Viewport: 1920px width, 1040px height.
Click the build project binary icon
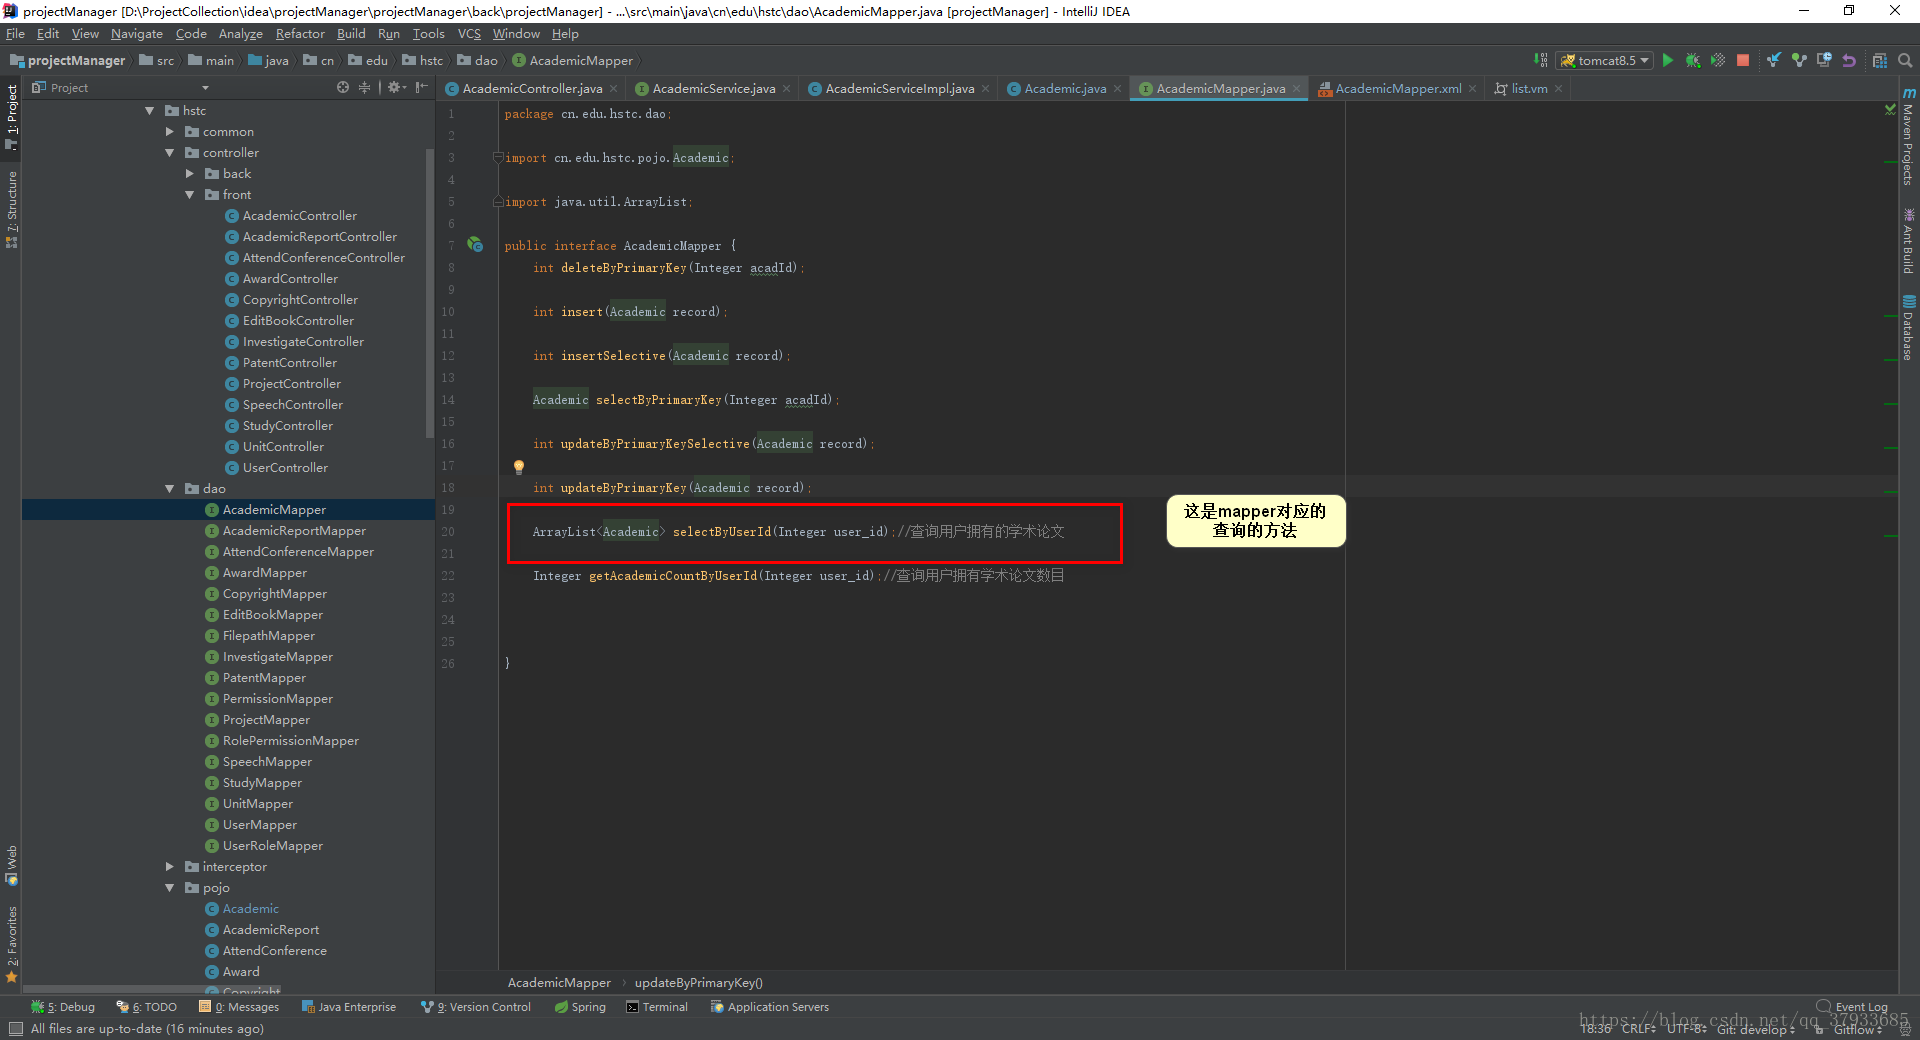pyautogui.click(x=1541, y=60)
